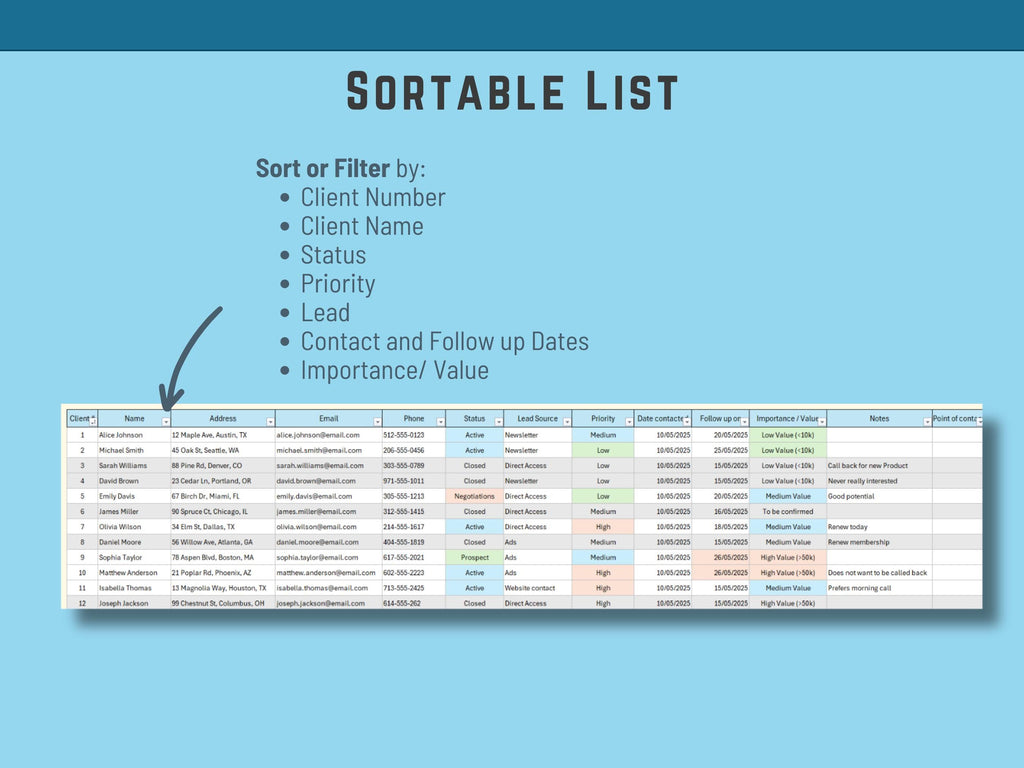Viewport: 1024px width, 768px height.
Task: Click the Priority column filter arrow
Action: coord(629,422)
